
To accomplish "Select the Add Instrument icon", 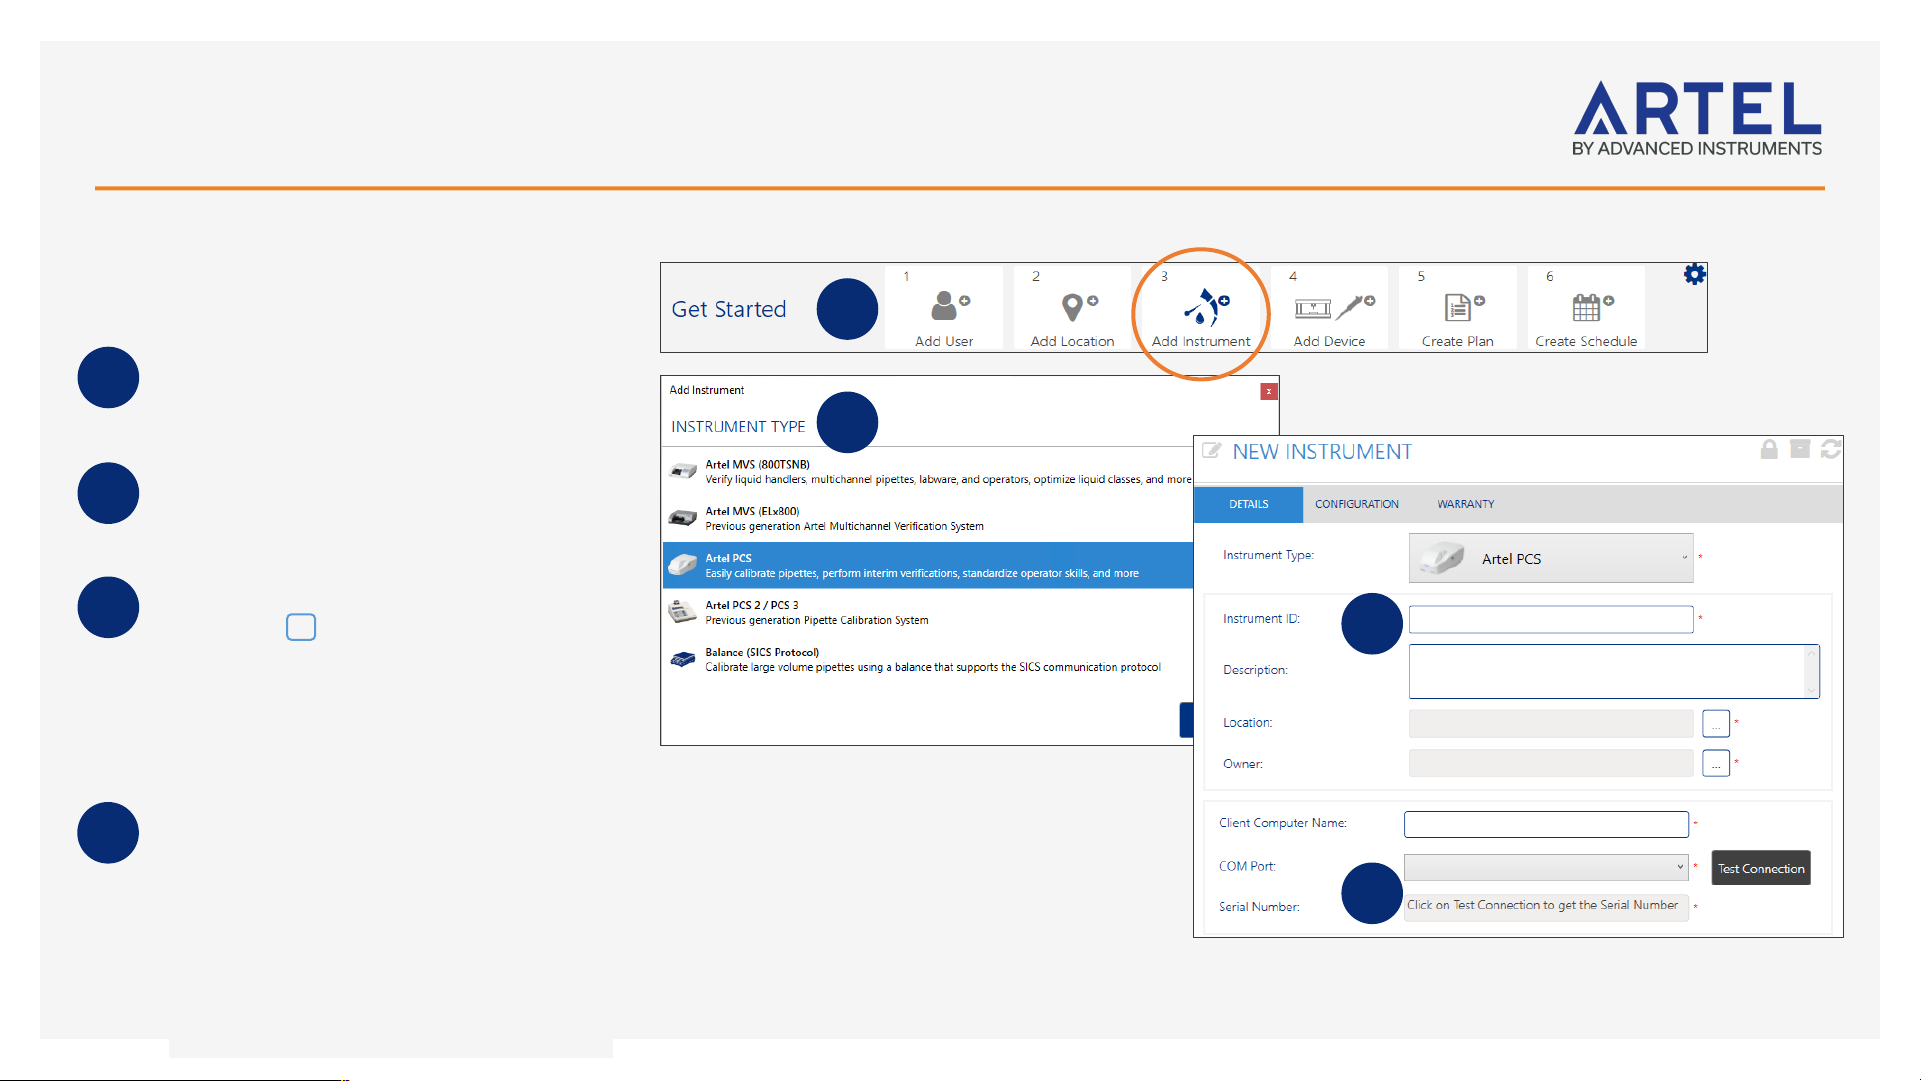I will pos(1206,306).
